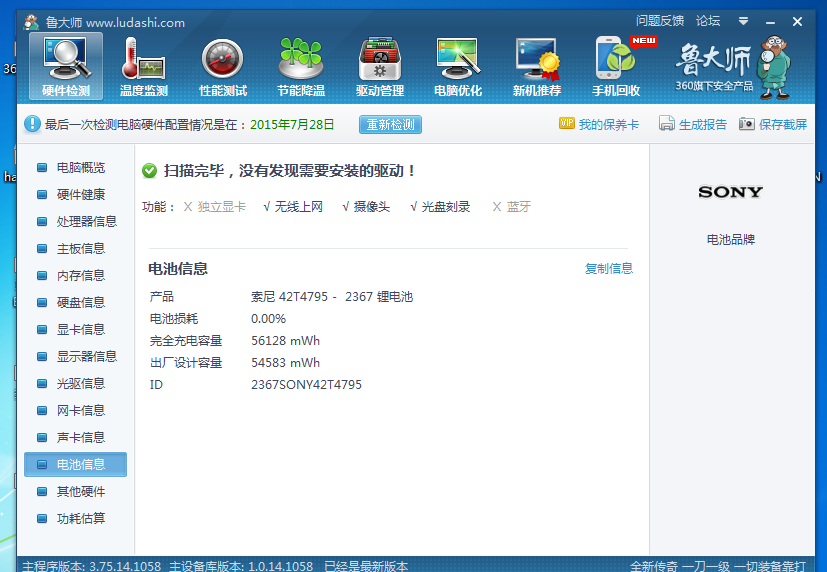Open the title bar dropdown menu arrow
Viewport: 827px width, 572px height.
743,21
